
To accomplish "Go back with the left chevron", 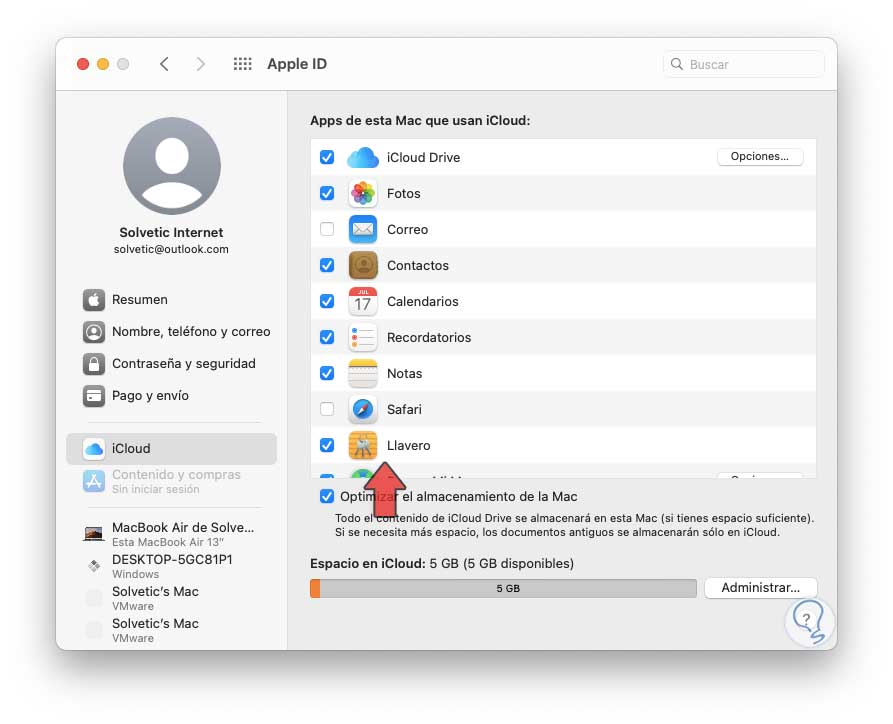I will click(x=165, y=64).
